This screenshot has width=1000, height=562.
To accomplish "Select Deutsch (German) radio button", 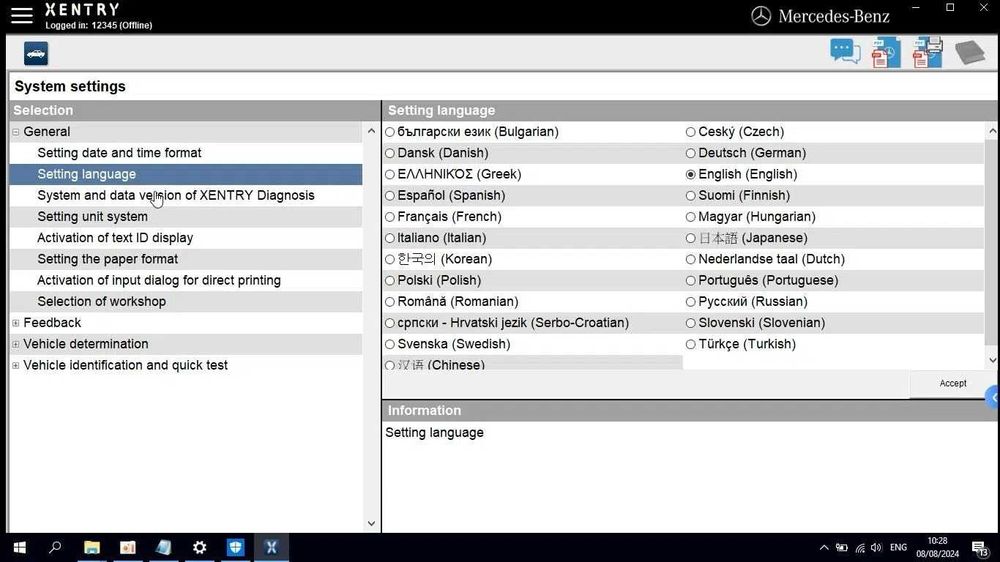I will (x=691, y=153).
